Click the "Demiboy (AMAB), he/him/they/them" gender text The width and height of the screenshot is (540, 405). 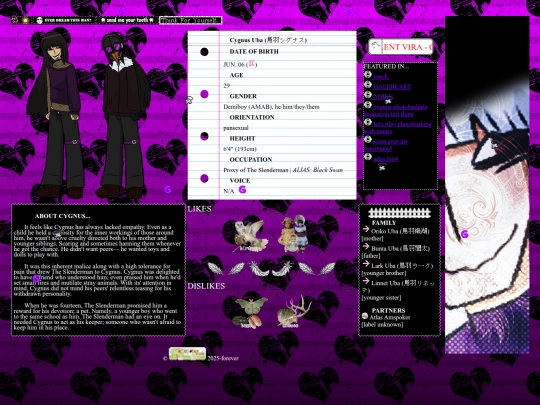[x=271, y=107]
